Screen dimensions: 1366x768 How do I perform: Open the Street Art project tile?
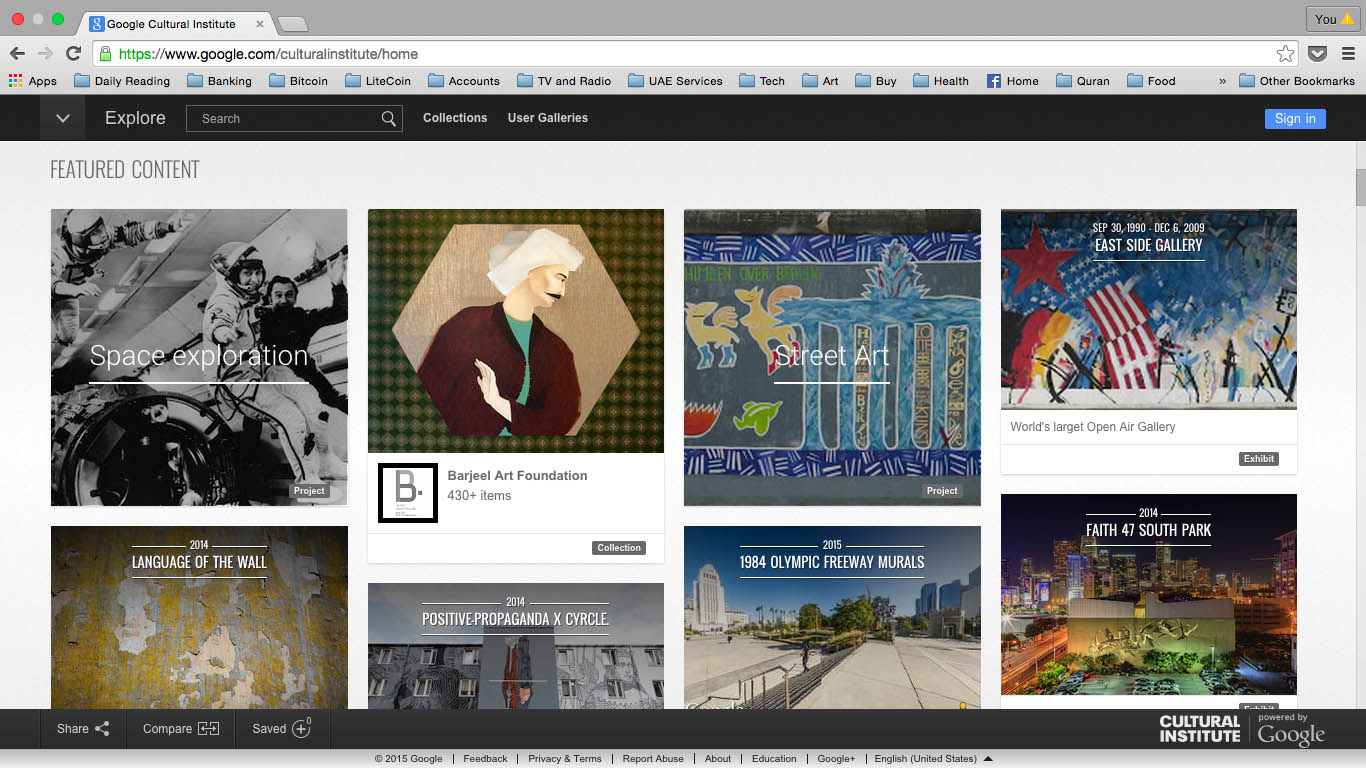(832, 357)
